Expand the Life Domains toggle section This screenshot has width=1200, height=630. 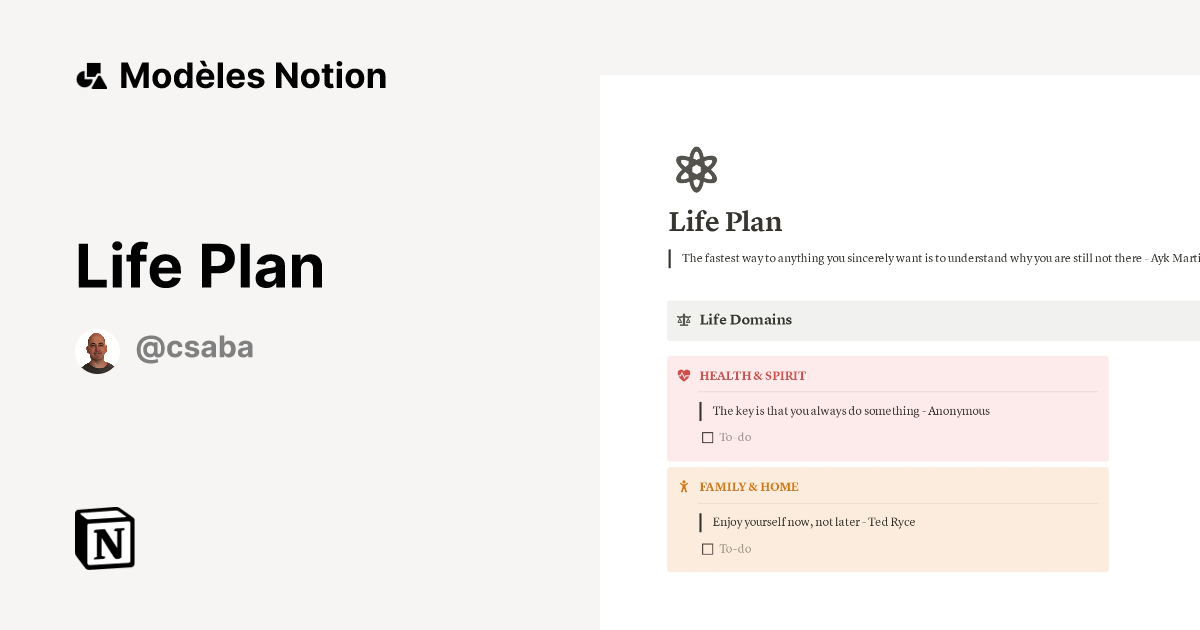tap(746, 320)
